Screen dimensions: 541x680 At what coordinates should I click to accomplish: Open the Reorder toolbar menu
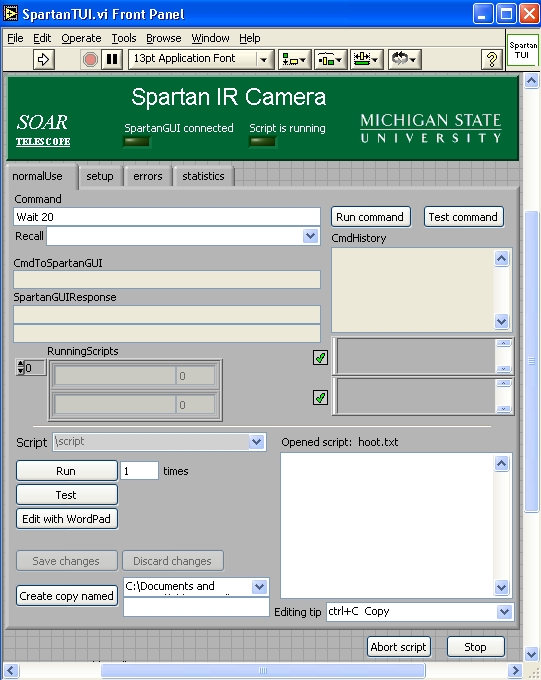coord(404,59)
